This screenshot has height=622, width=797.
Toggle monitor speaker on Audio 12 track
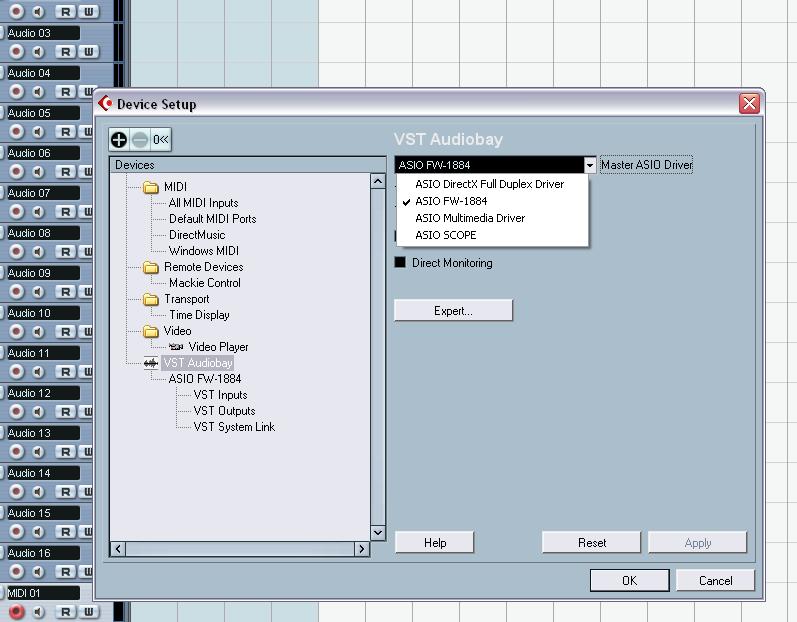coord(38,412)
